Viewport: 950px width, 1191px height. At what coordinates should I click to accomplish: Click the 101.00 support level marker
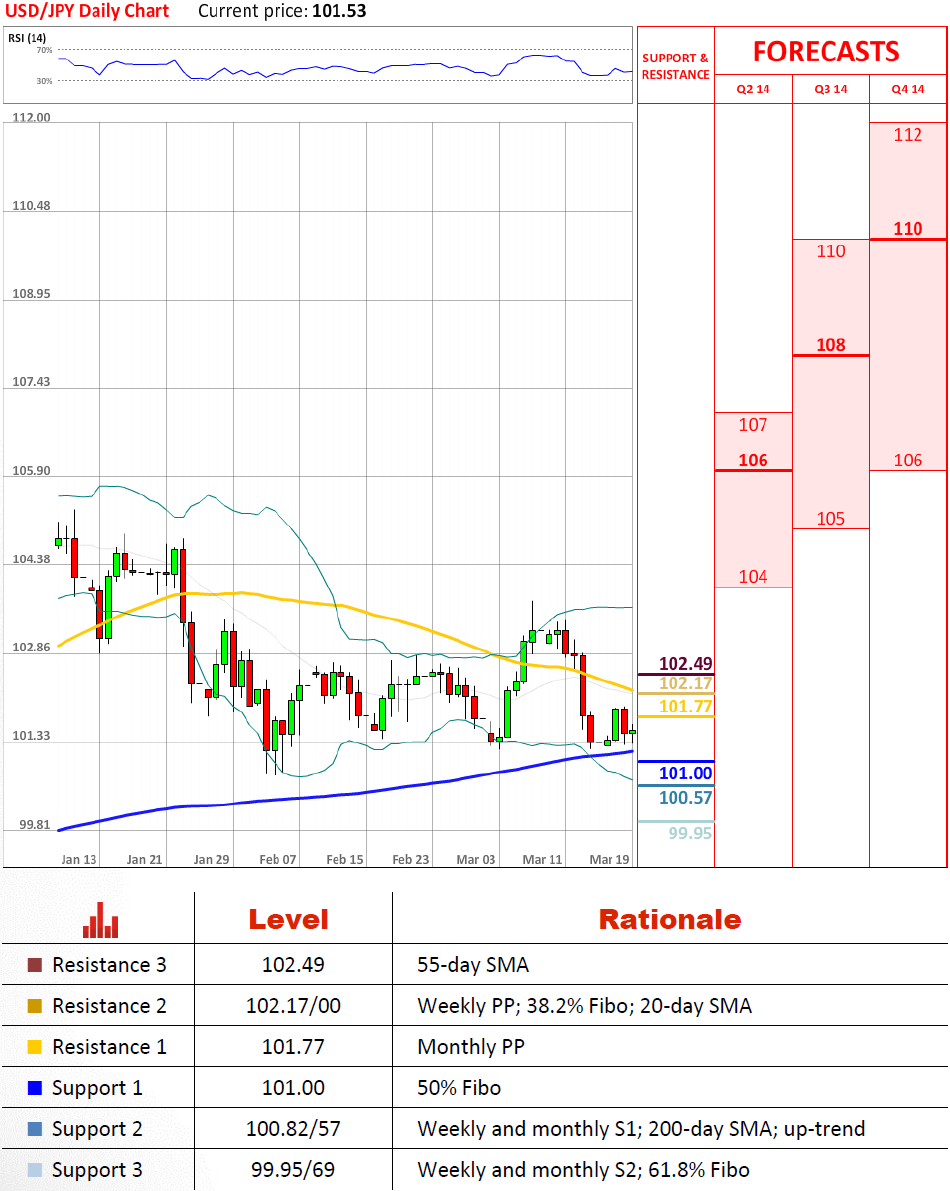[x=685, y=773]
